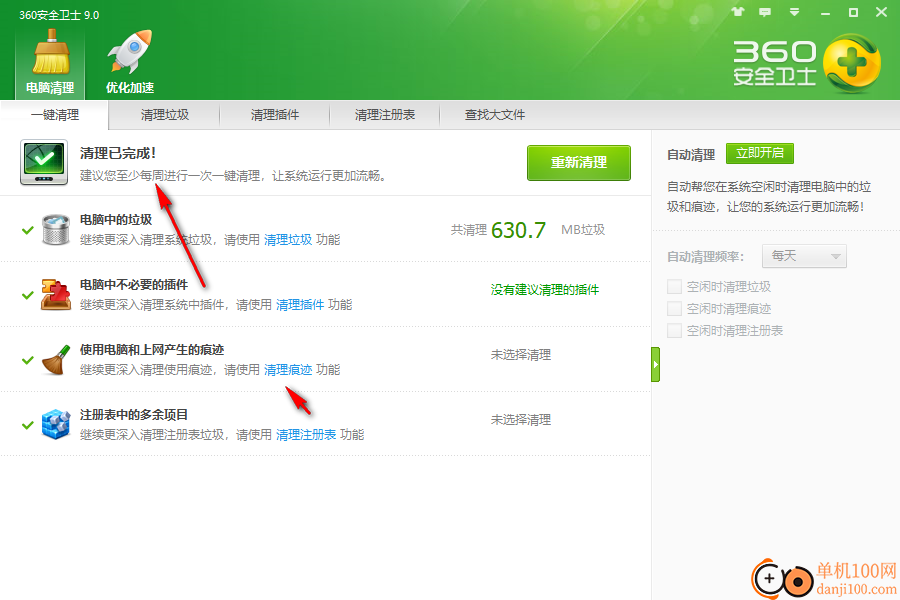Image resolution: width=900 pixels, height=600 pixels.
Task: Open the 清理注册表 link in description
Action: point(306,435)
